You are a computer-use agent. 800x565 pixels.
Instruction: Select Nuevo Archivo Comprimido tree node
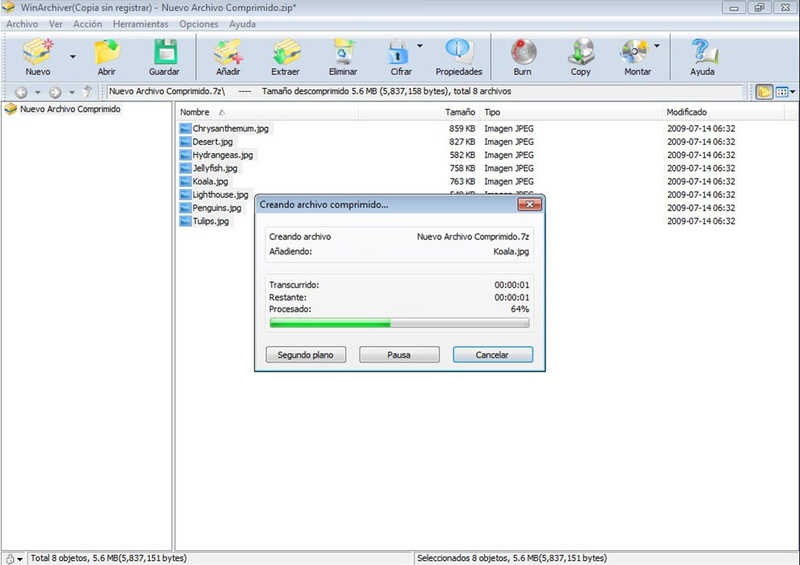[x=70, y=109]
